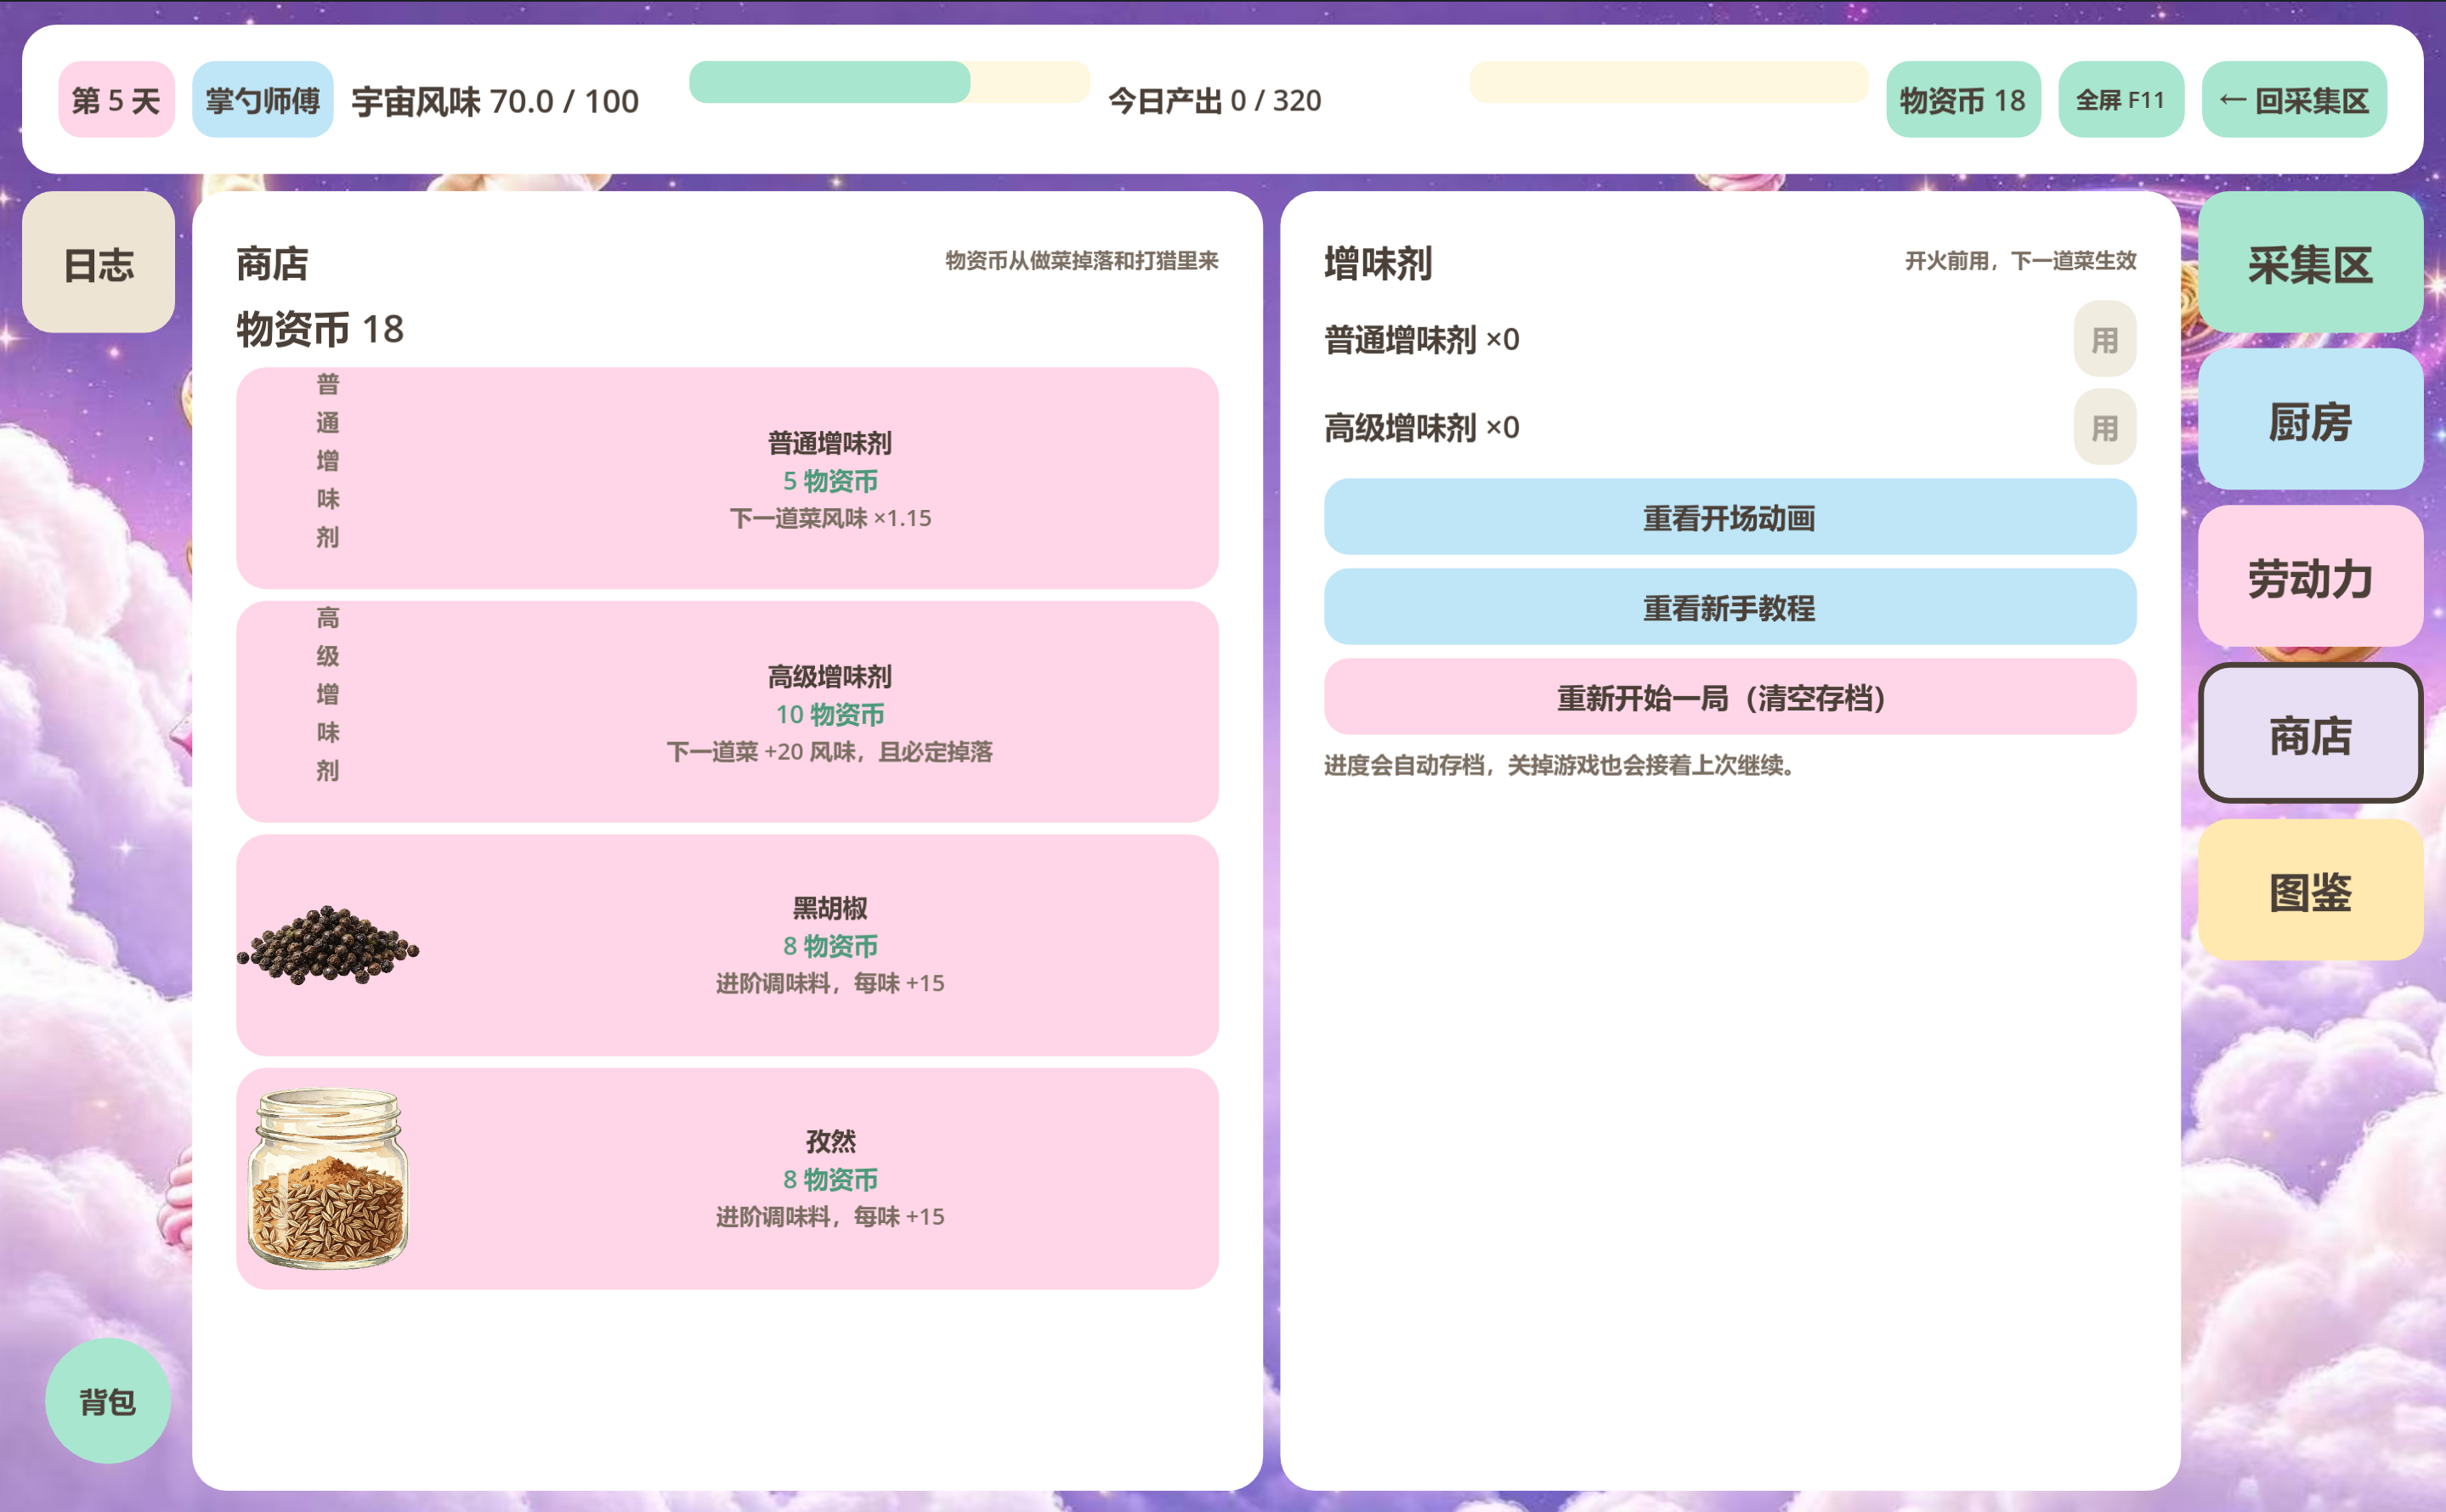The width and height of the screenshot is (2446, 1512).
Task: Open the 日志 log panel
Action: (99, 263)
